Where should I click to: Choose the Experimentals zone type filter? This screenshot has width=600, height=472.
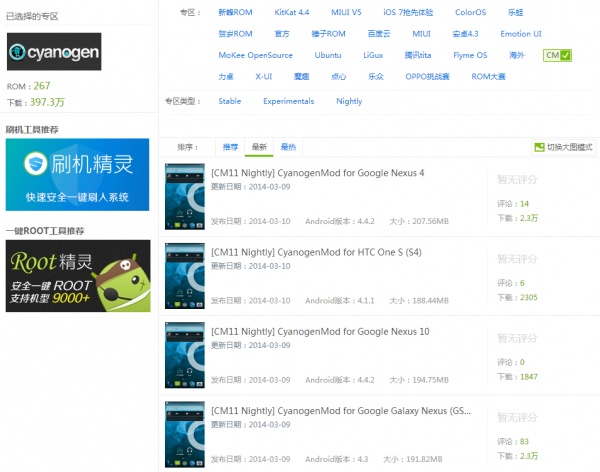coord(288,101)
